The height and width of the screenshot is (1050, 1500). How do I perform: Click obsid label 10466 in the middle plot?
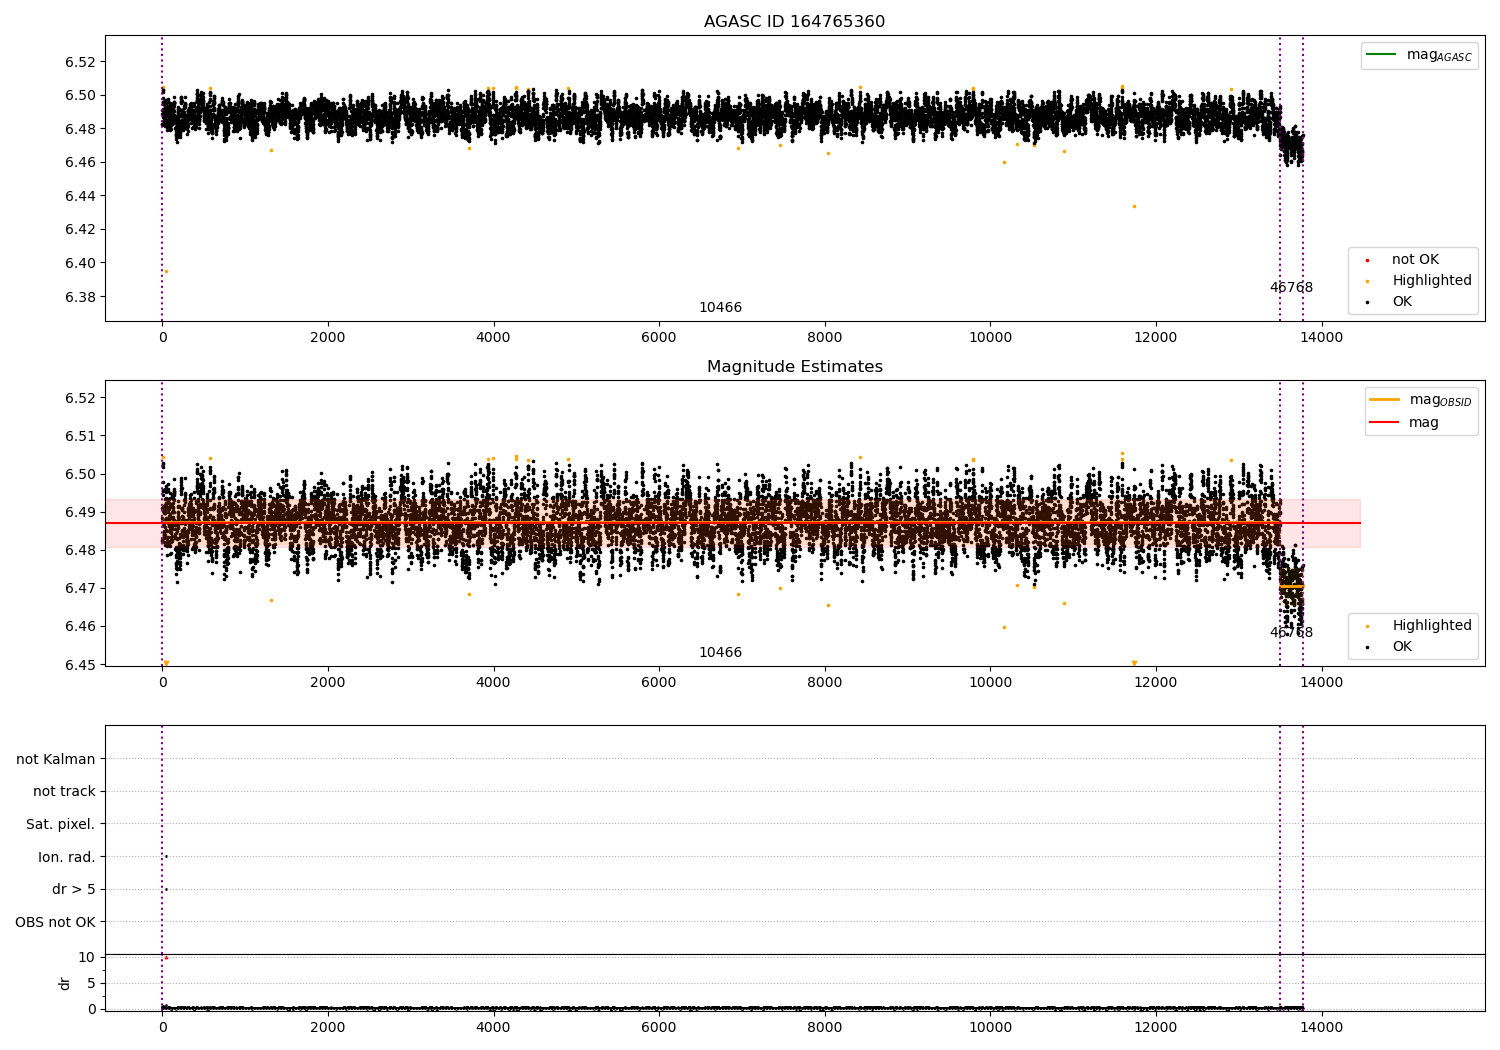pyautogui.click(x=720, y=653)
